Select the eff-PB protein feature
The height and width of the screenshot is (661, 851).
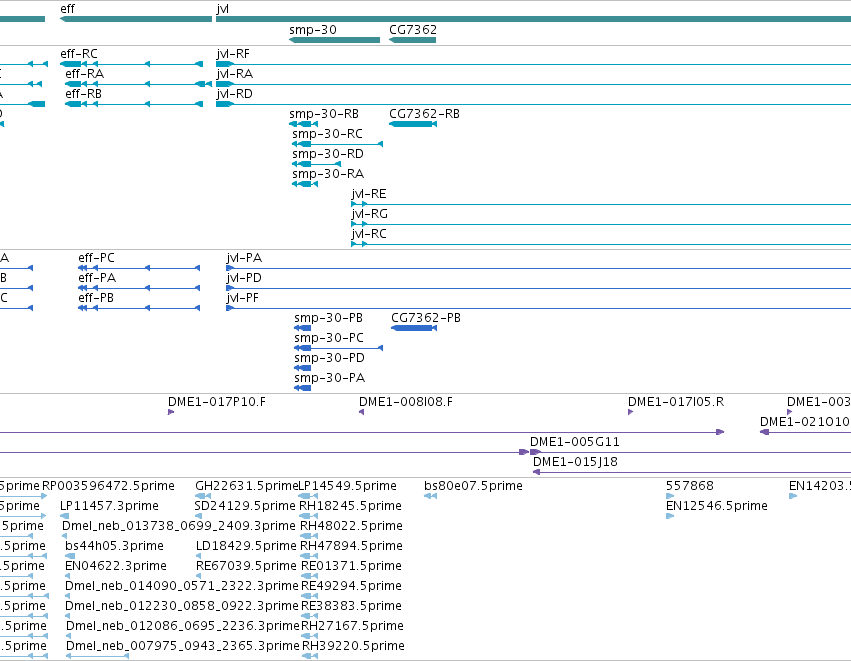[139, 308]
